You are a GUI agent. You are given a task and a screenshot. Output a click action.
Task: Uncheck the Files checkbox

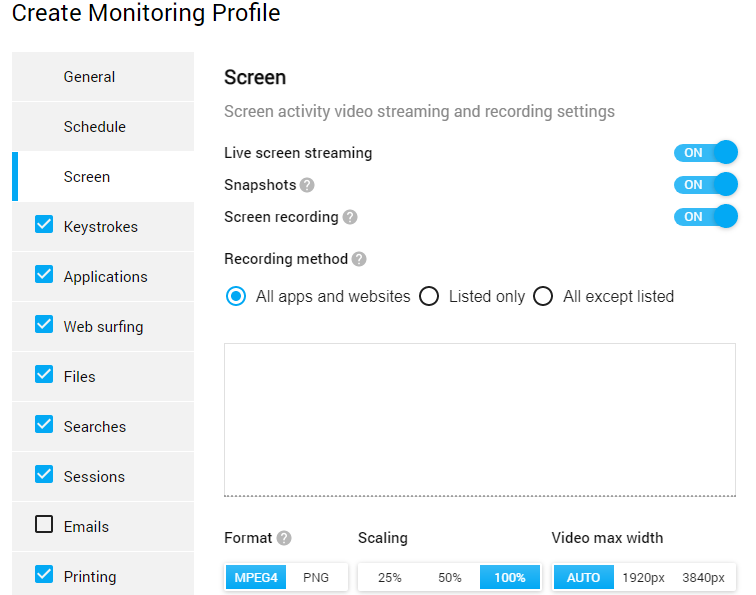44,374
